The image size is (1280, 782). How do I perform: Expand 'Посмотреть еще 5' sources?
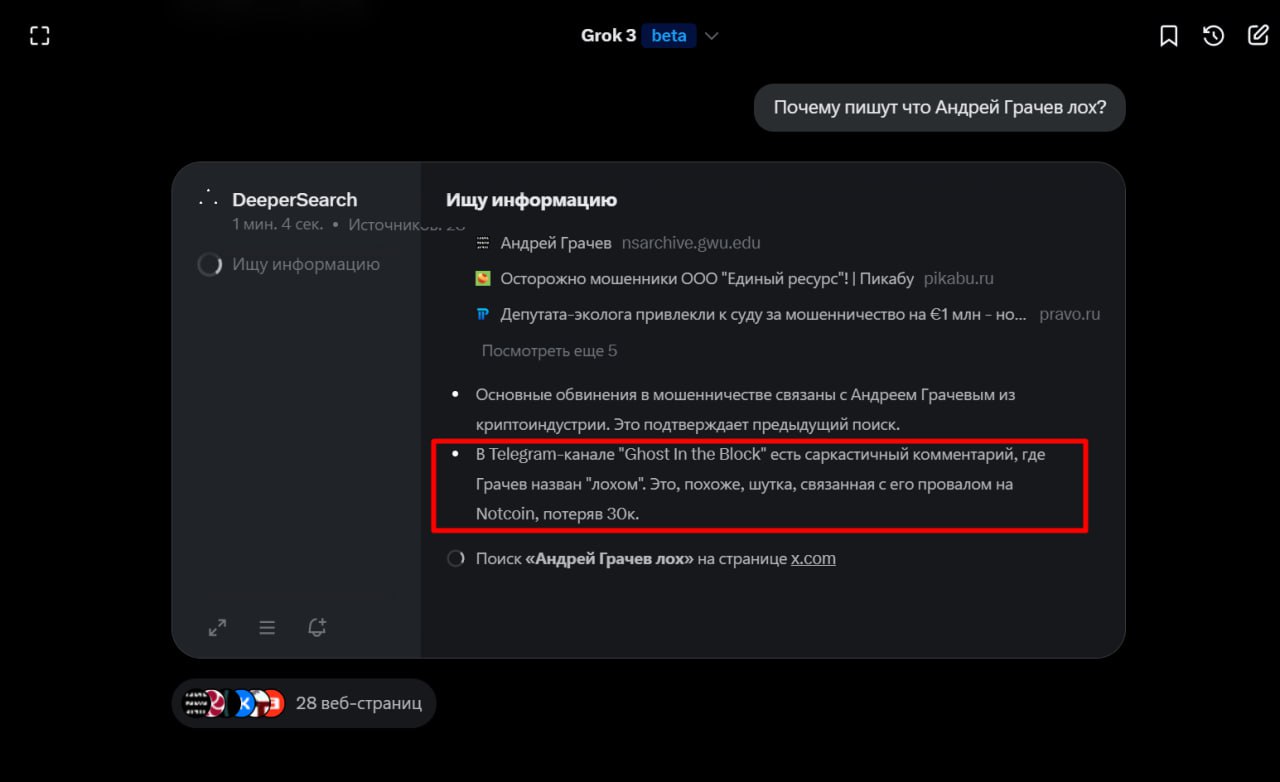[549, 351]
